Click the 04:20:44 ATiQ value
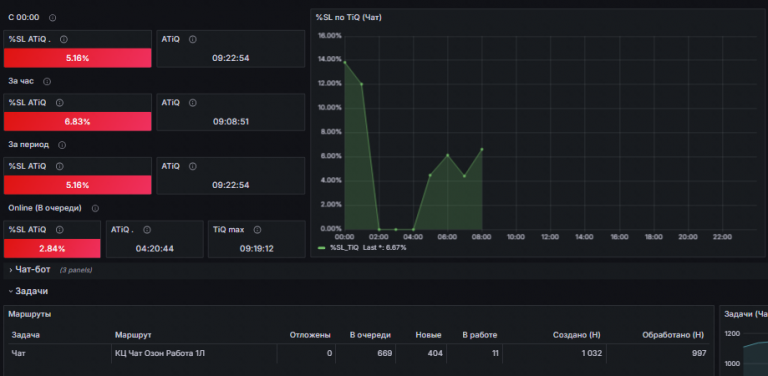The image size is (768, 376). click(x=155, y=249)
